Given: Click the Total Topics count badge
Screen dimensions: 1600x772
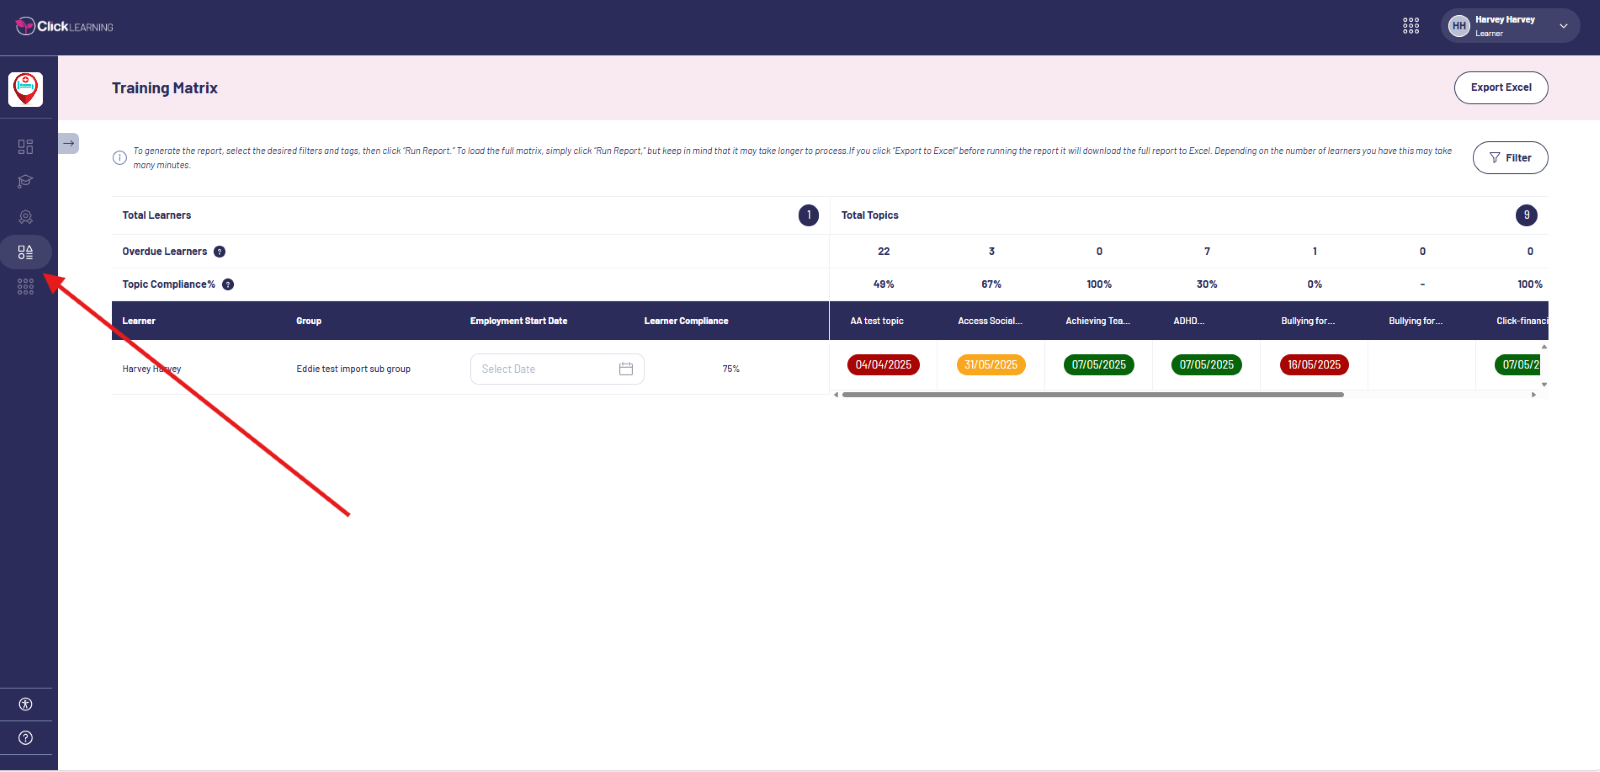Looking at the screenshot, I should pos(1526,215).
